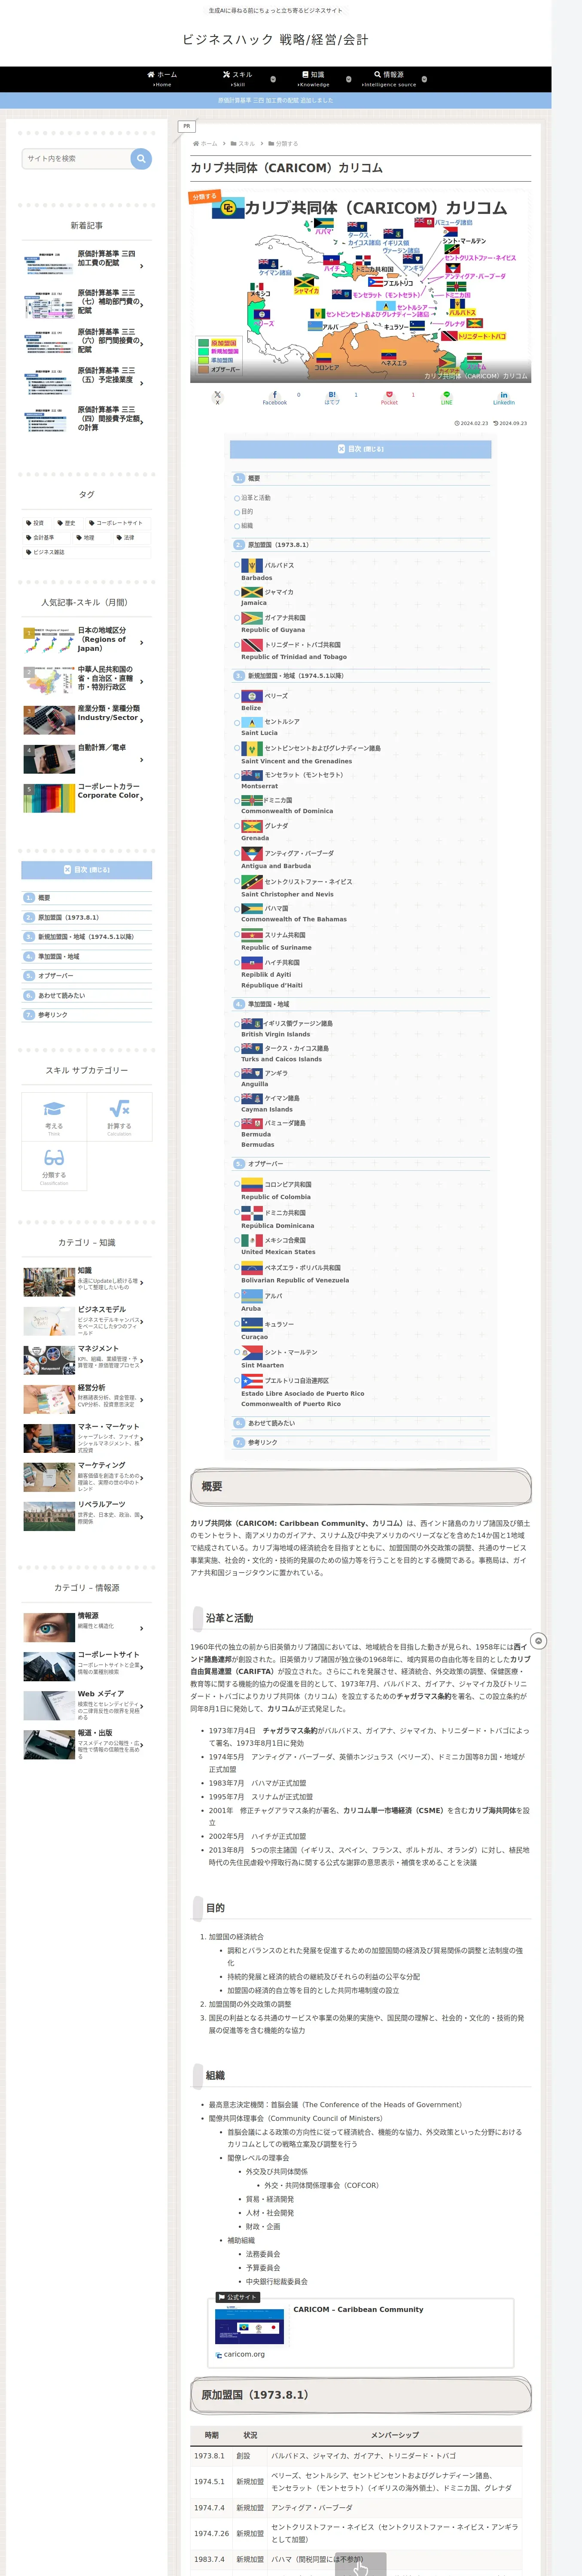The width and height of the screenshot is (582, 2576).
Task: Jump to あわせて読みたい in main contents
Action: (271, 1422)
